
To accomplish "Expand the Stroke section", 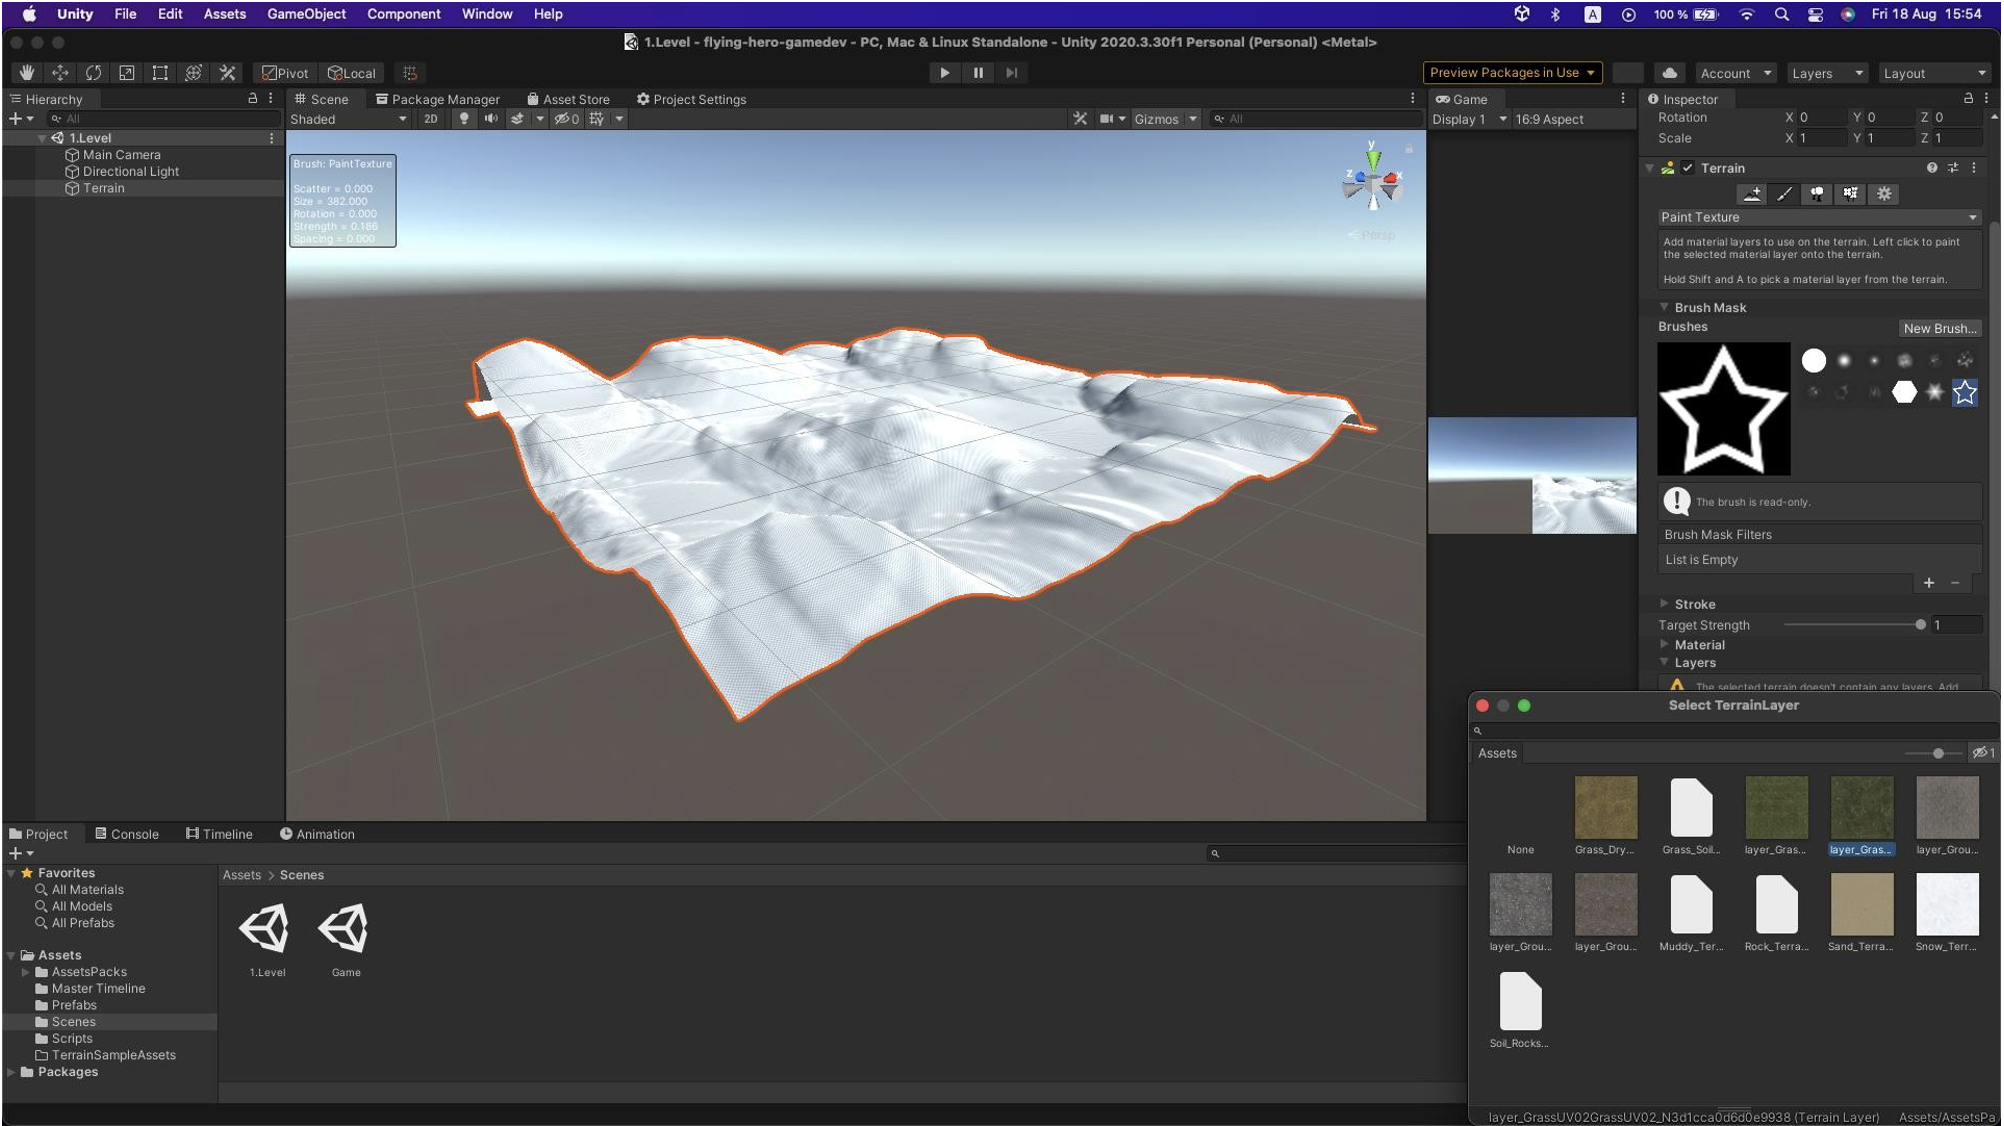I will pos(1664,603).
